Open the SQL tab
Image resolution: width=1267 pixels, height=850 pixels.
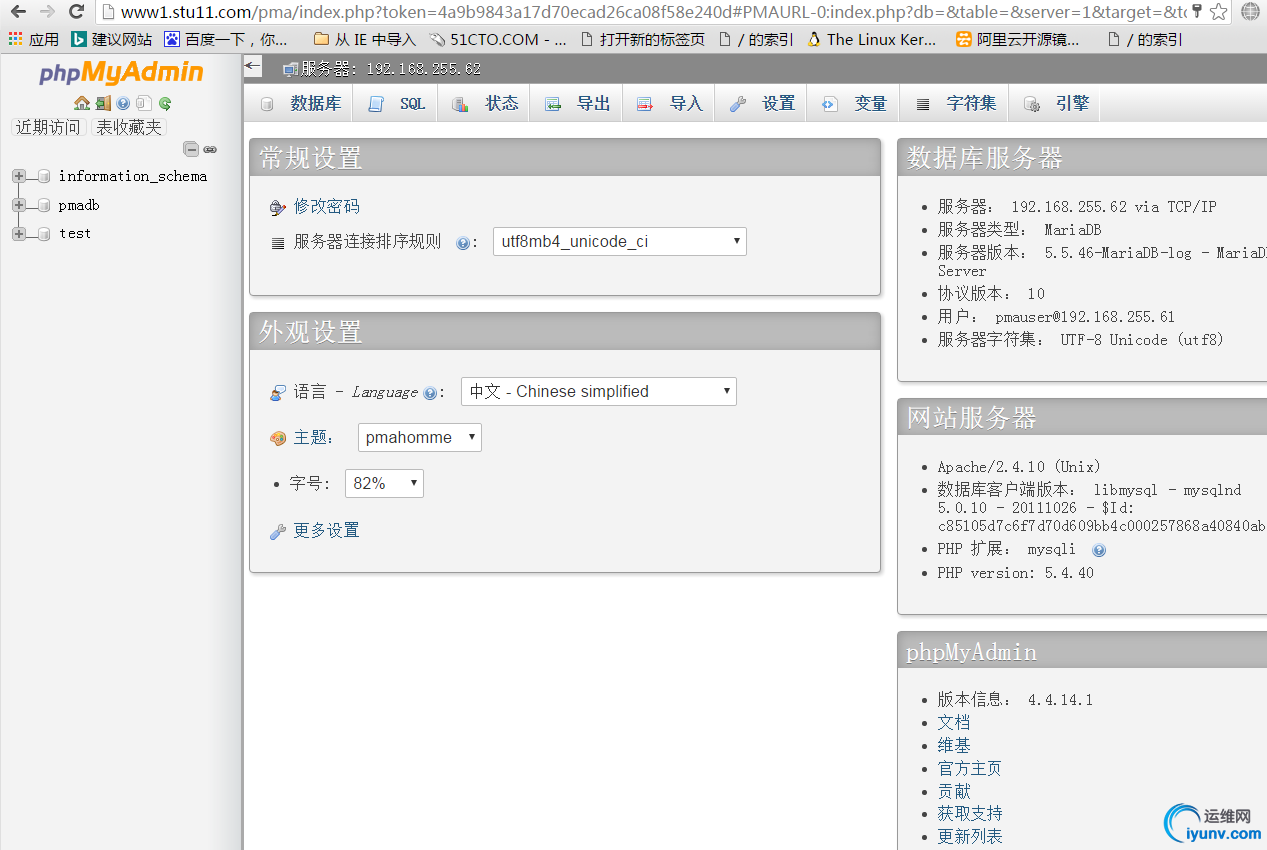pyautogui.click(x=396, y=104)
